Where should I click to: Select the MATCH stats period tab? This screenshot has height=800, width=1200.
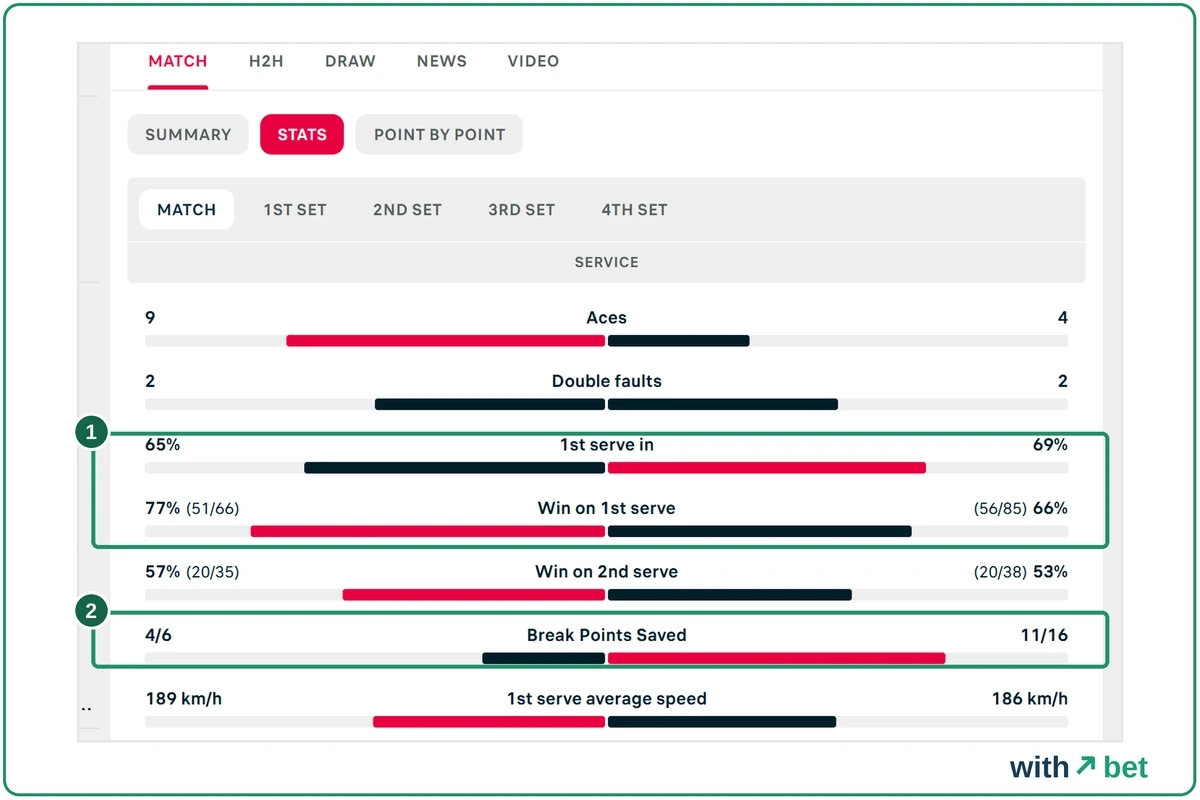tap(186, 210)
